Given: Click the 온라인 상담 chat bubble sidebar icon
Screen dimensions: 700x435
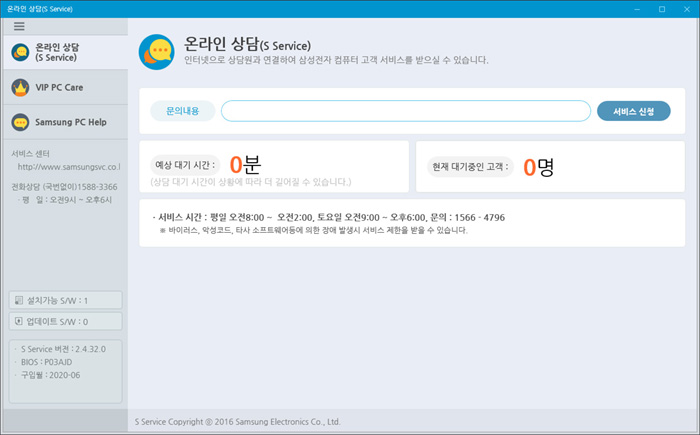Looking at the screenshot, I should point(21,52).
